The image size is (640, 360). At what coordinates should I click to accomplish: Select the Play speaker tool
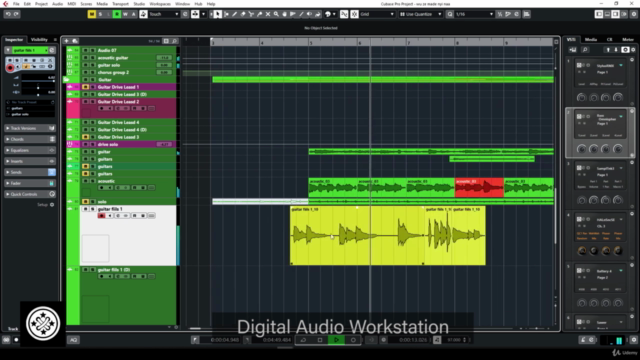tap(309, 14)
